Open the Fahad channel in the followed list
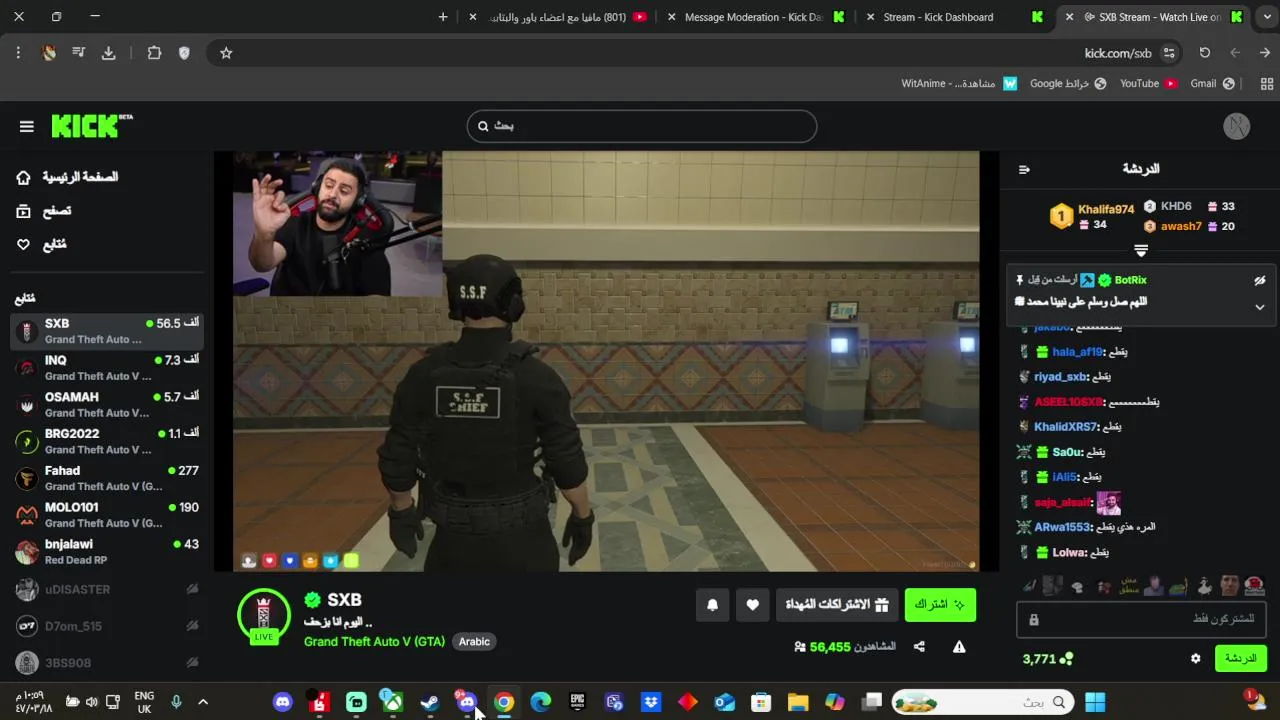The width and height of the screenshot is (1280, 720). [x=107, y=478]
